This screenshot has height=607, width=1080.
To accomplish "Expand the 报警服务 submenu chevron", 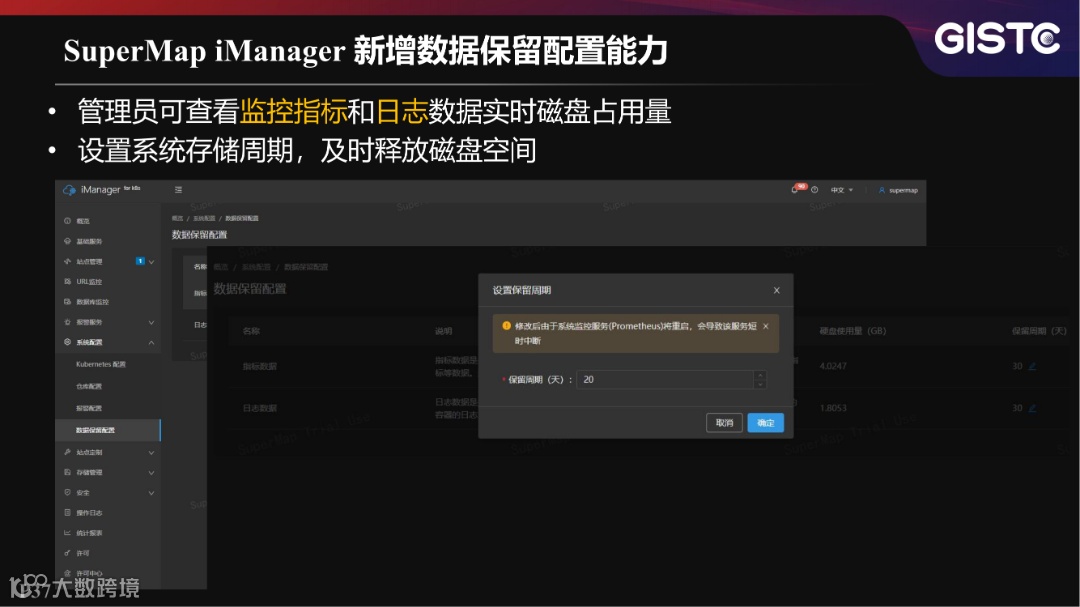I will tap(152, 322).
